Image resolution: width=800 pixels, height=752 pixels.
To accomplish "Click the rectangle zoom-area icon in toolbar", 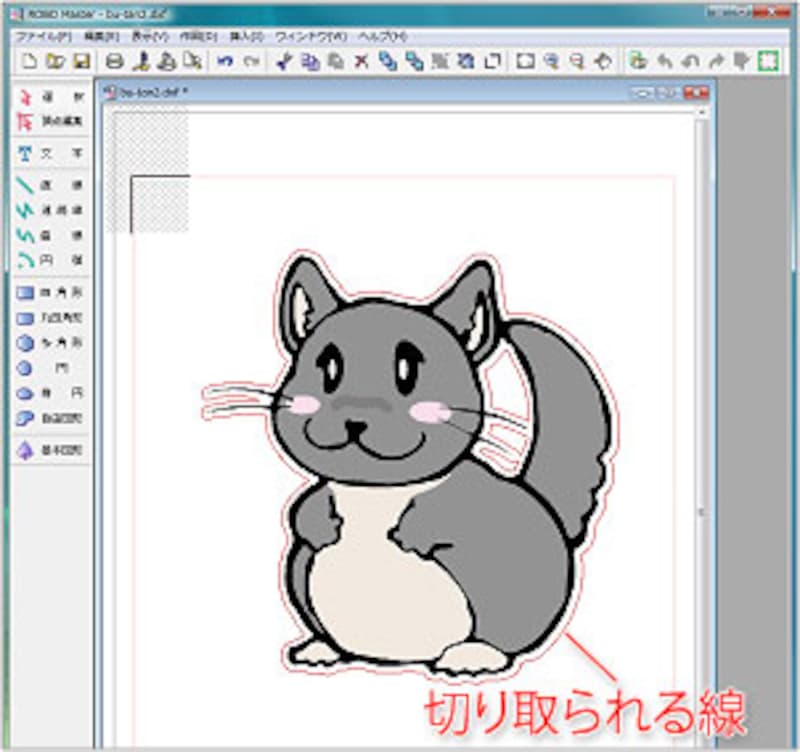I will 525,61.
